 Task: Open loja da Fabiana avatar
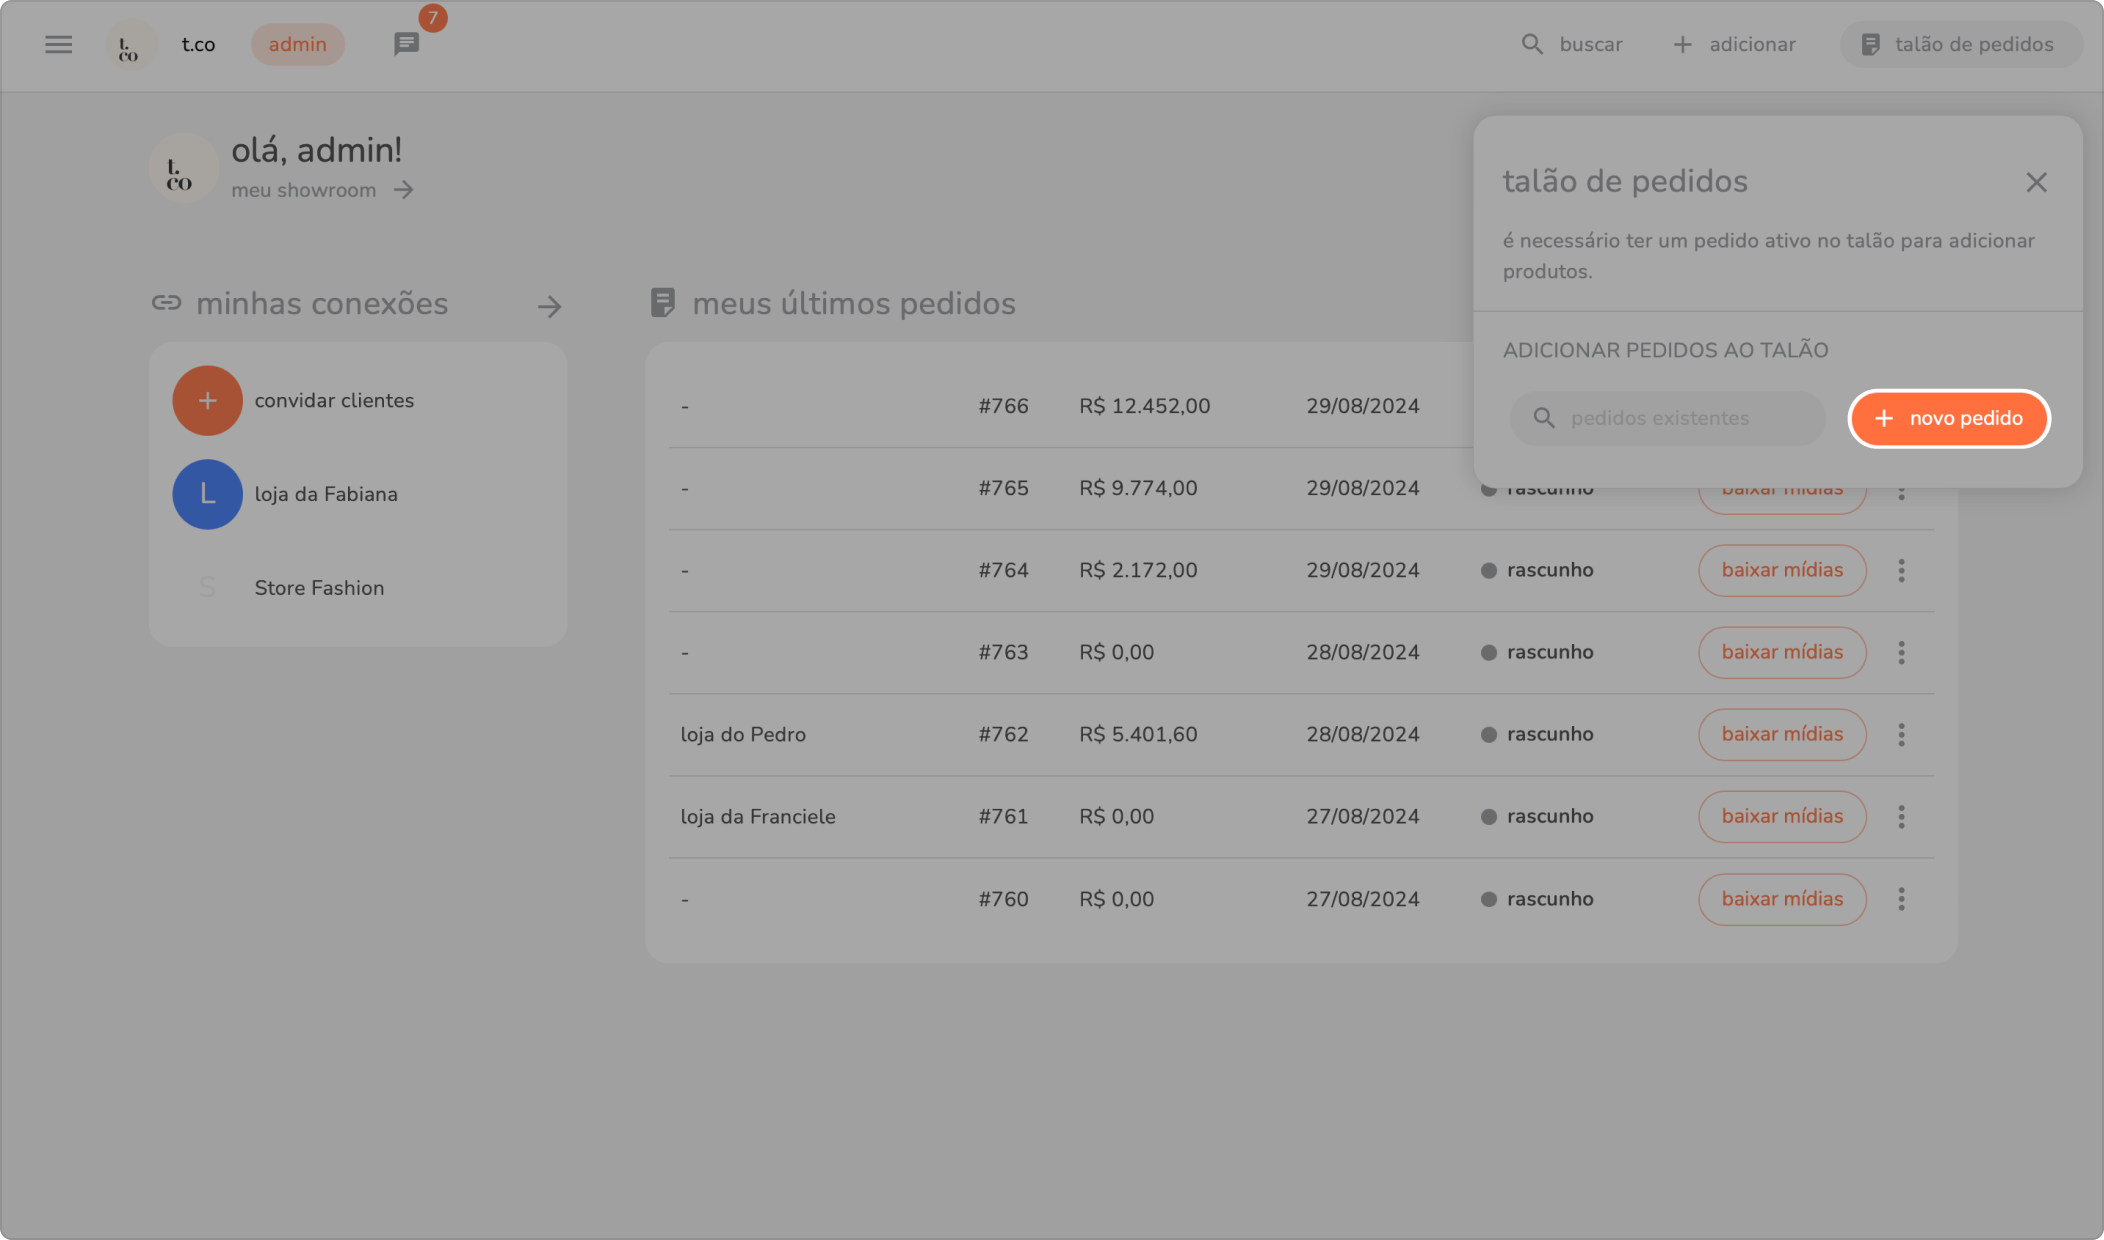(x=207, y=494)
